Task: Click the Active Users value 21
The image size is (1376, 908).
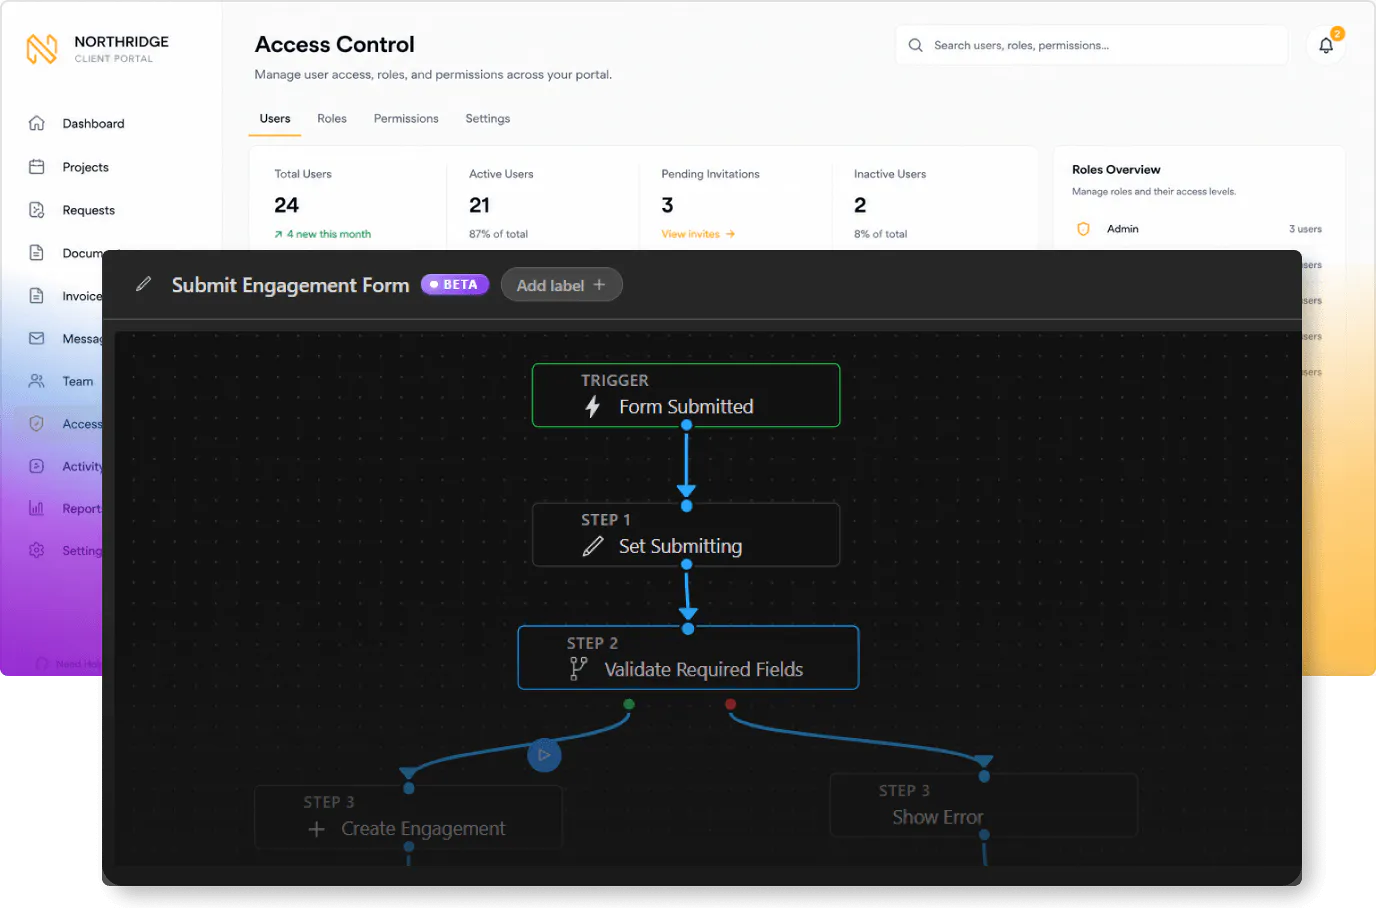Action: click(480, 205)
